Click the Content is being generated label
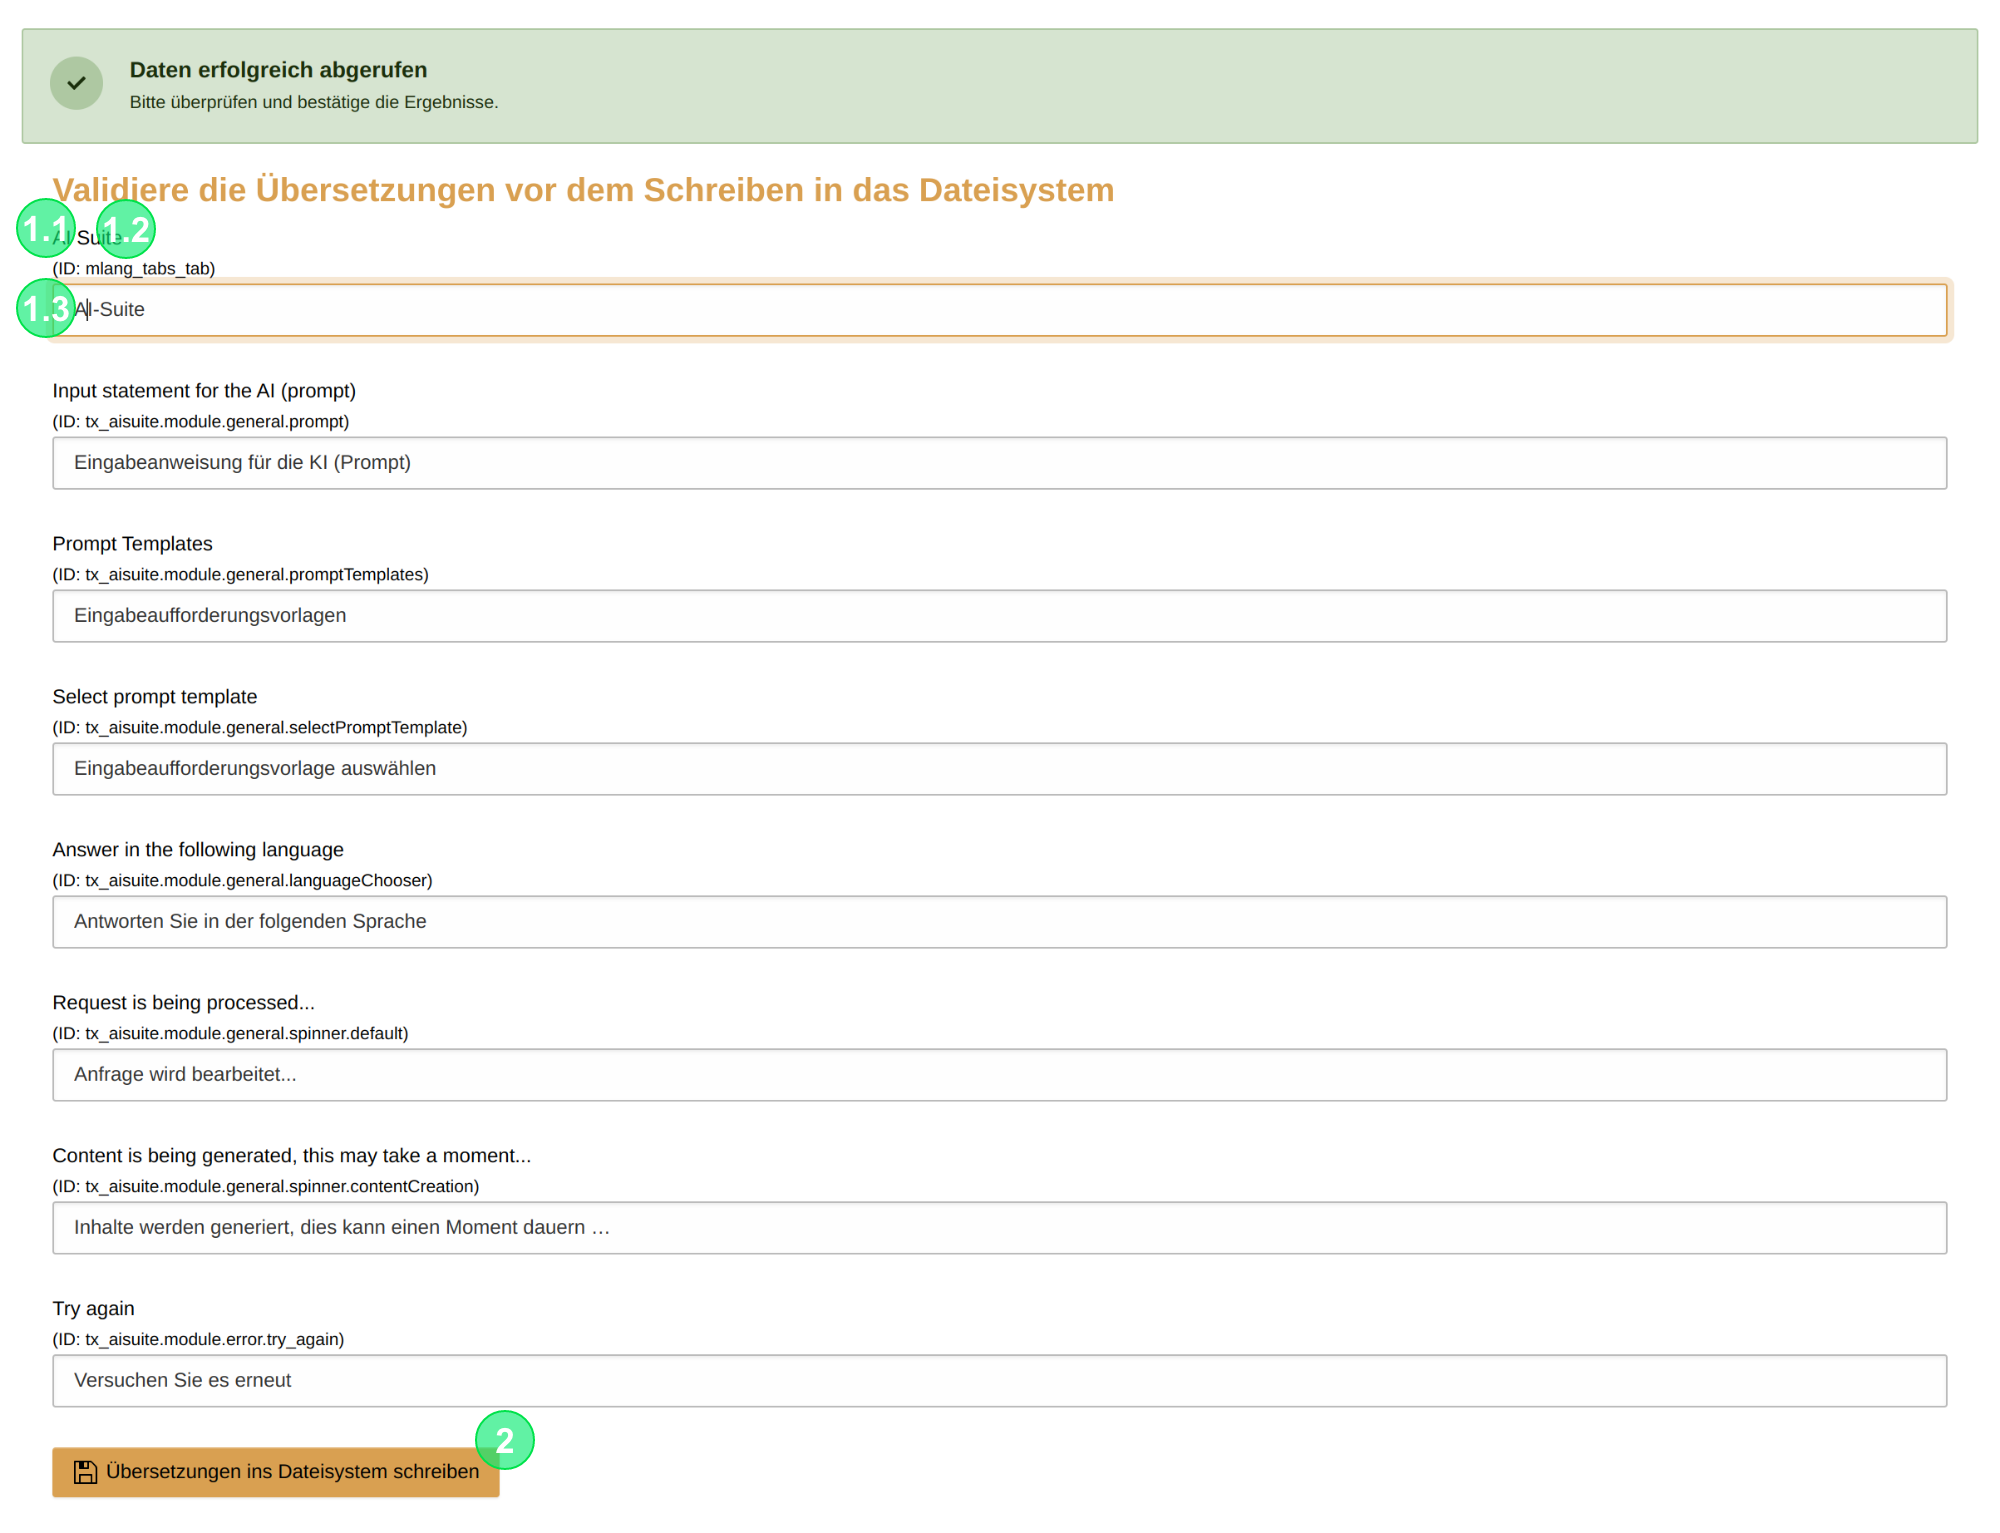This screenshot has width=2000, height=1533. pyautogui.click(x=292, y=1156)
